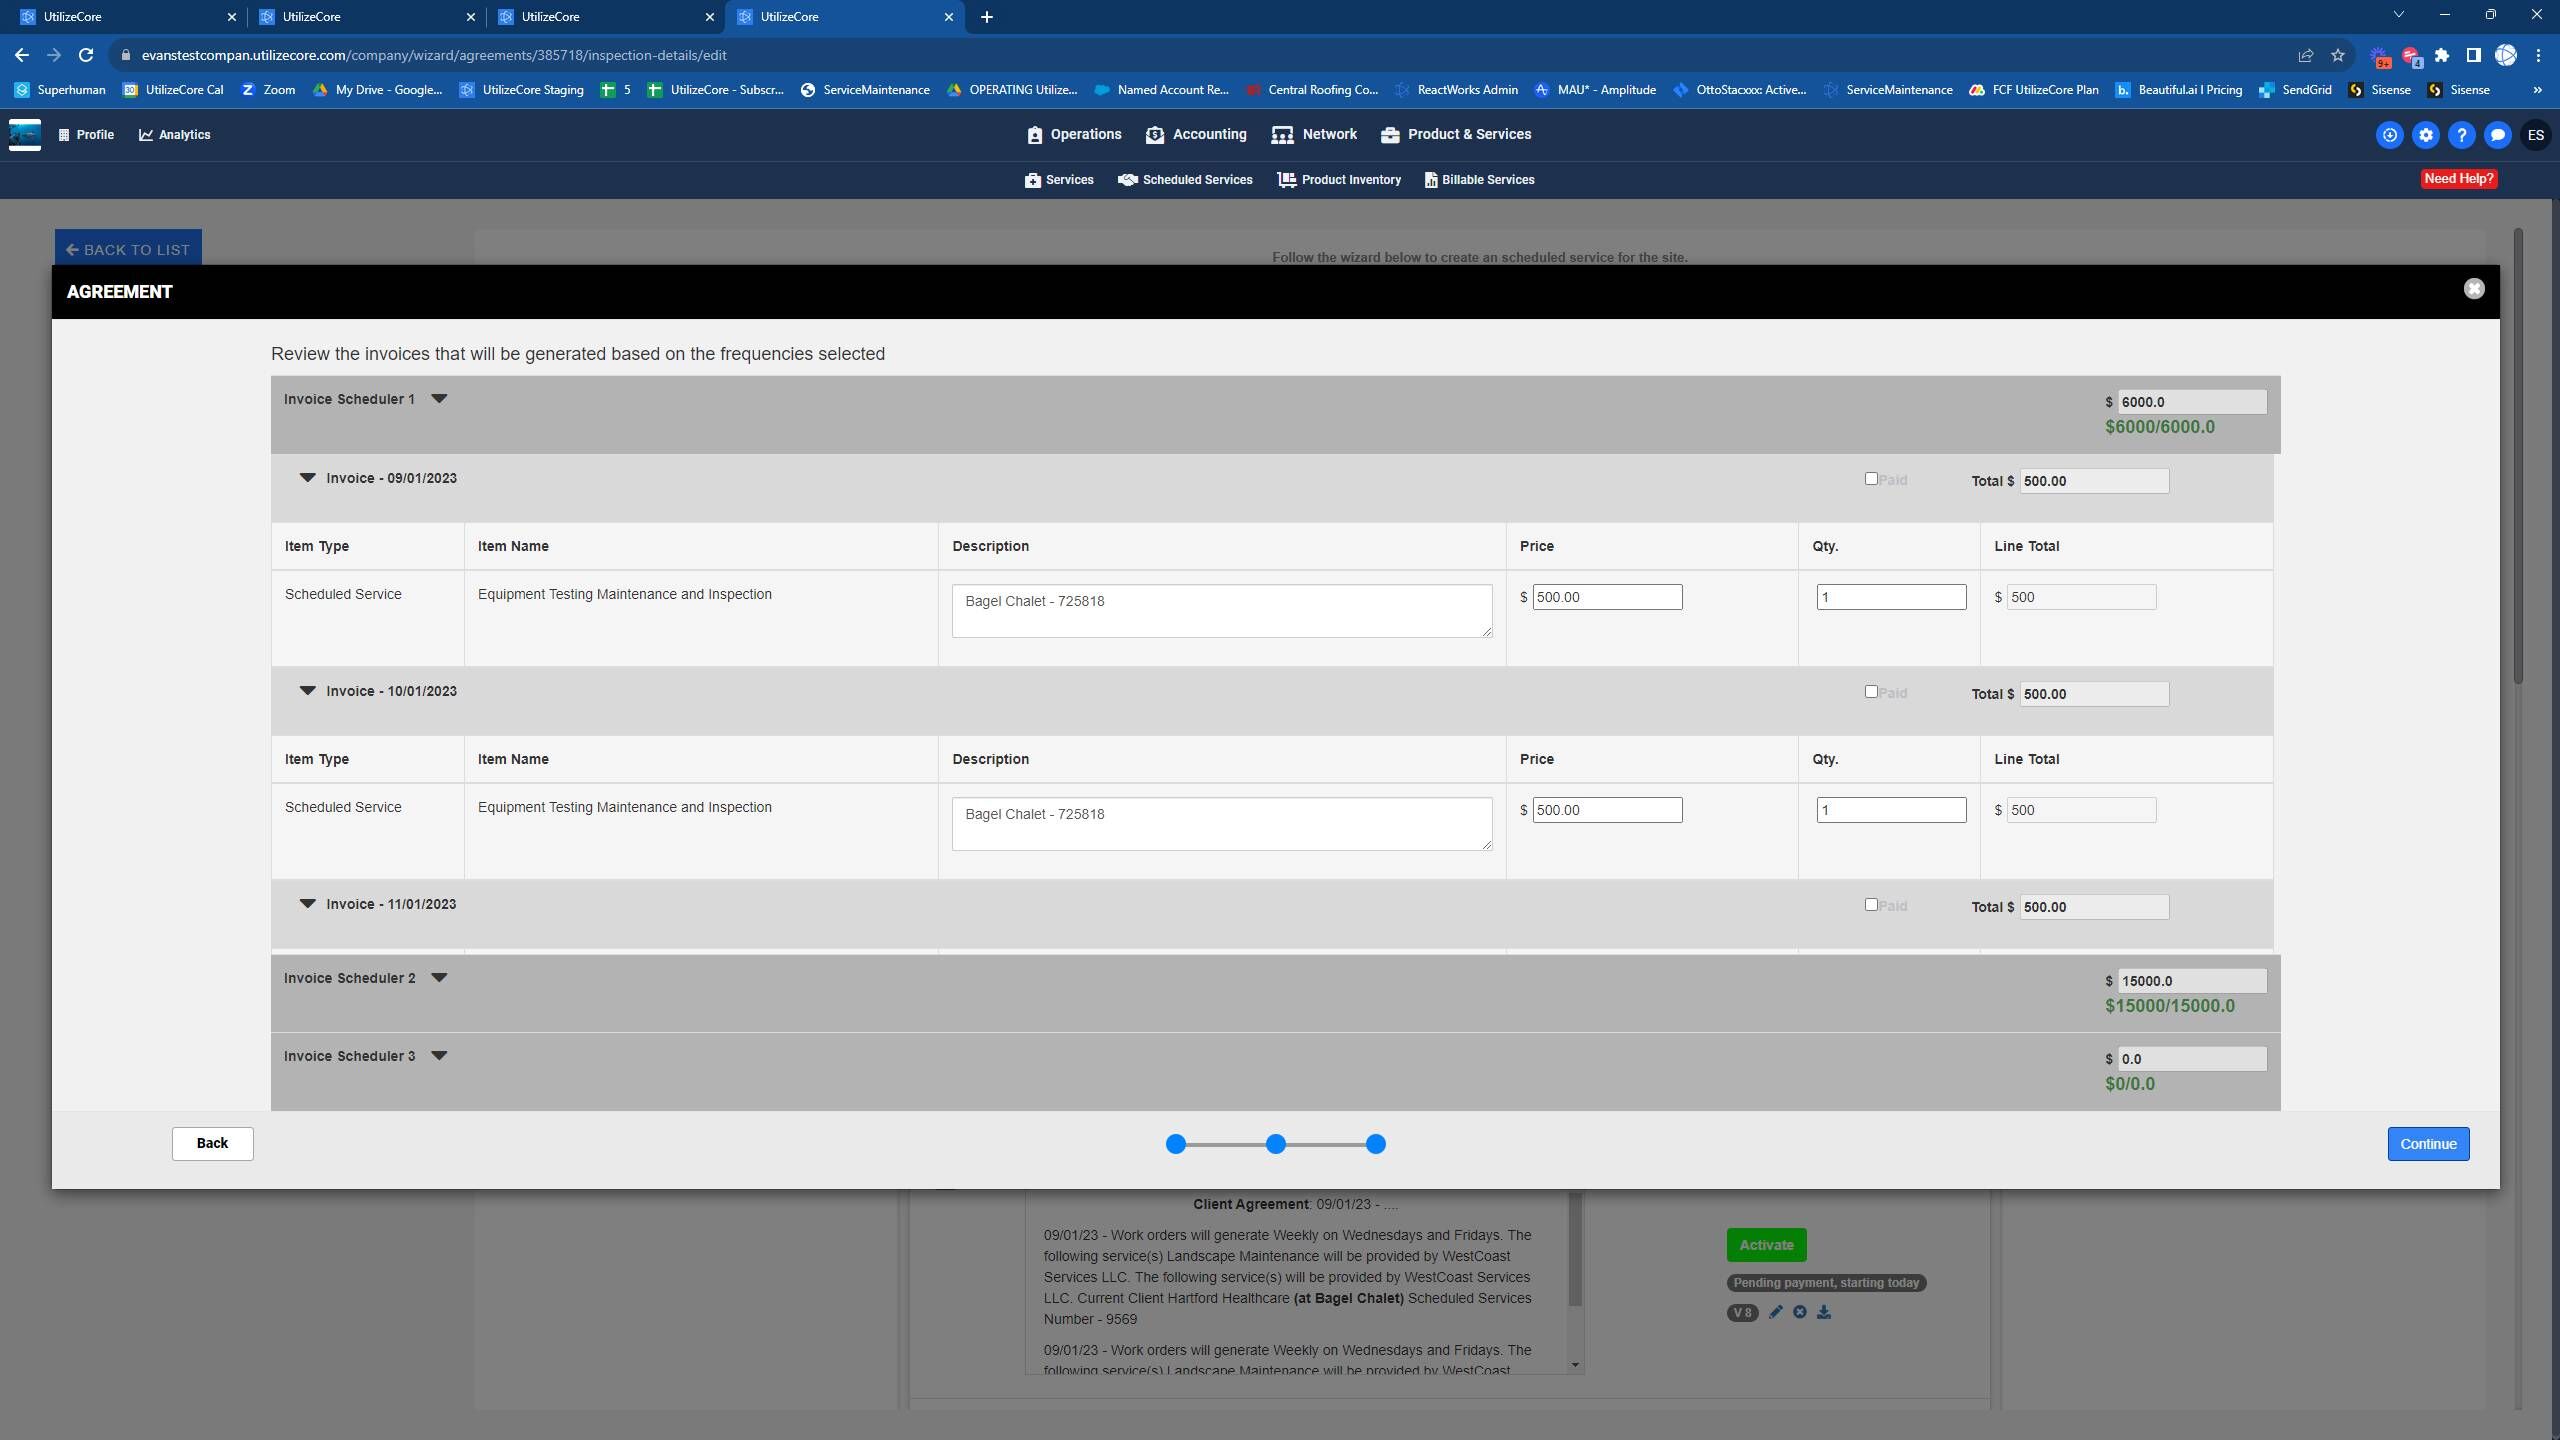Collapse Invoice Scheduler 1 section
This screenshot has width=2560, height=1440.
438,399
